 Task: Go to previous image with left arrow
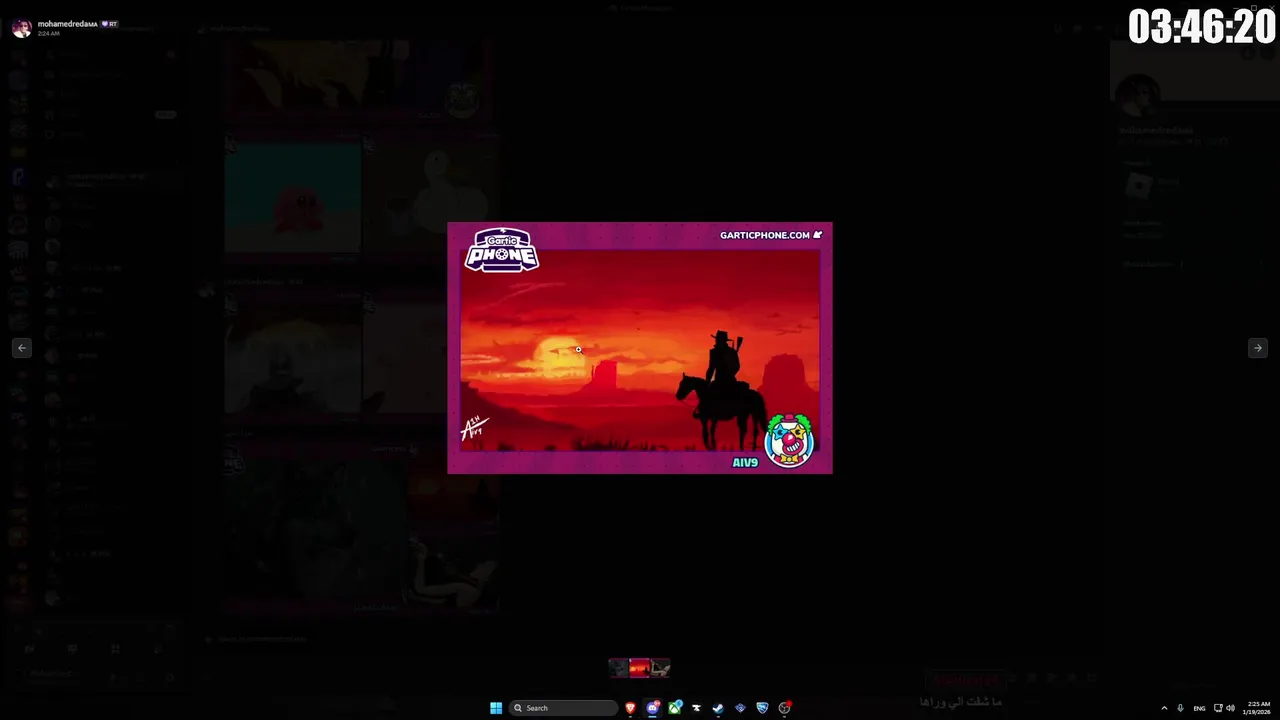(x=22, y=348)
